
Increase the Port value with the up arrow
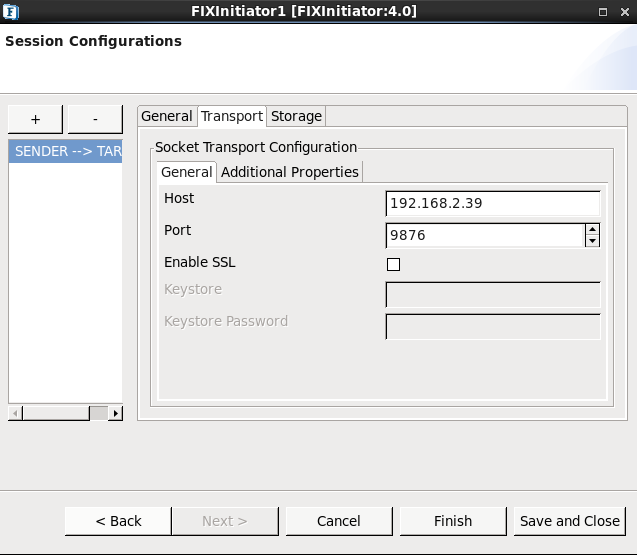[x=592, y=230]
